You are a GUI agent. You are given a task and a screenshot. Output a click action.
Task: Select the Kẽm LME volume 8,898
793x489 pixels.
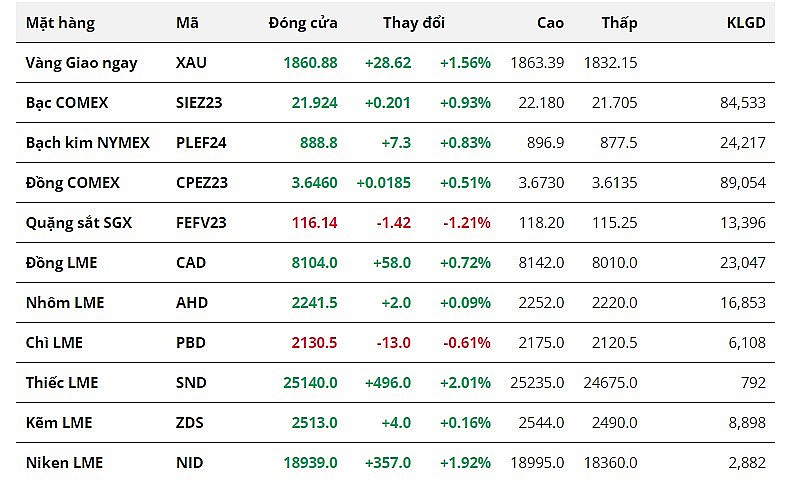click(x=746, y=422)
